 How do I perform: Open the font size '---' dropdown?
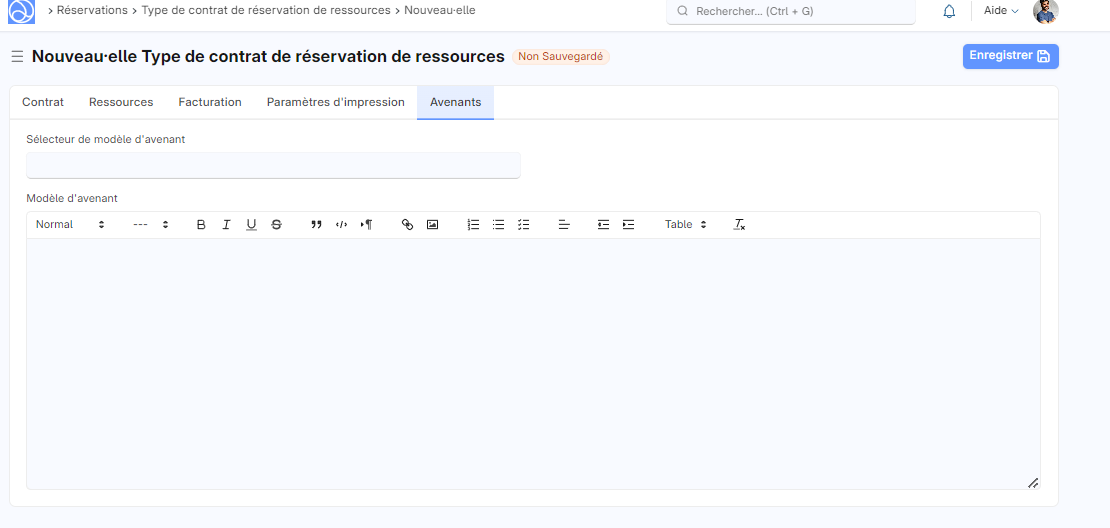pyautogui.click(x=151, y=224)
